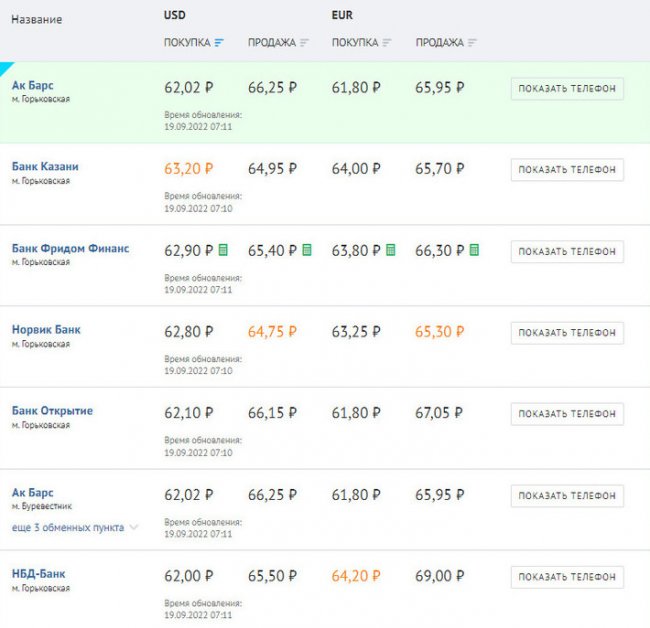Open Банк Фридом Финанс link
Viewport: 650px width, 628px height.
[x=70, y=248]
